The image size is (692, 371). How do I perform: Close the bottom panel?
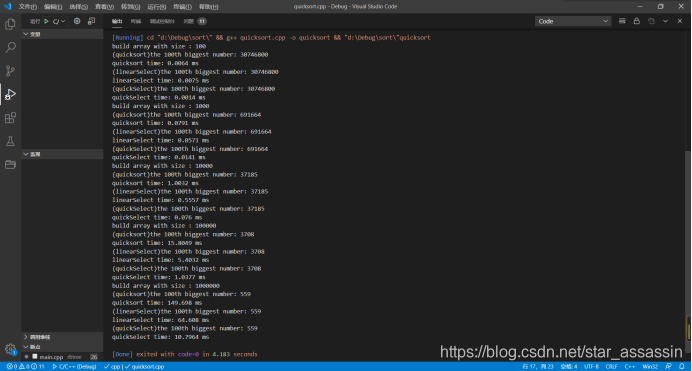pos(680,21)
